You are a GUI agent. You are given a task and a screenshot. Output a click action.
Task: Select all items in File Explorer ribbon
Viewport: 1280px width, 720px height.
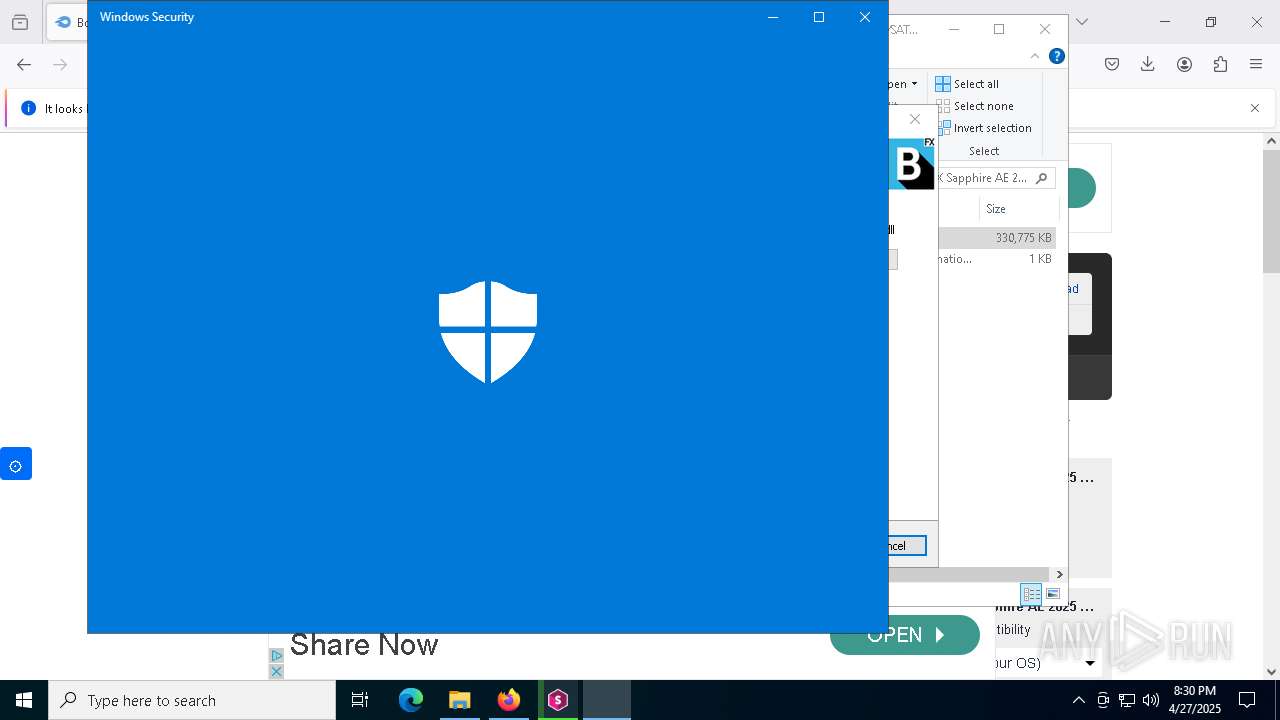point(967,84)
